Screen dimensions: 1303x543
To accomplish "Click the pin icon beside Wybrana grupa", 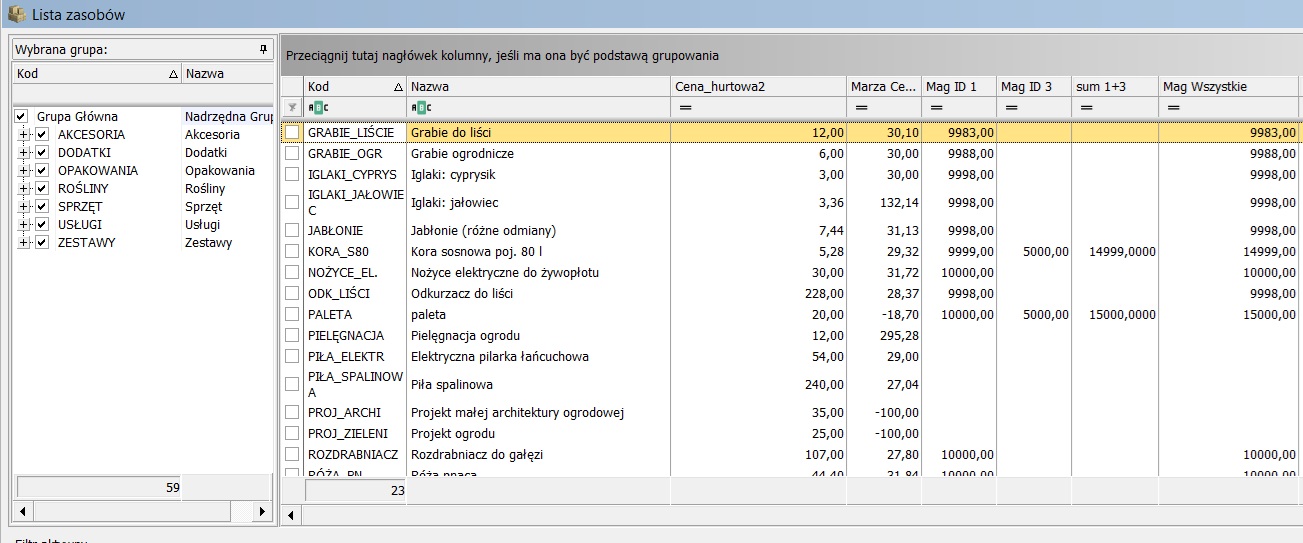I will [x=264, y=48].
